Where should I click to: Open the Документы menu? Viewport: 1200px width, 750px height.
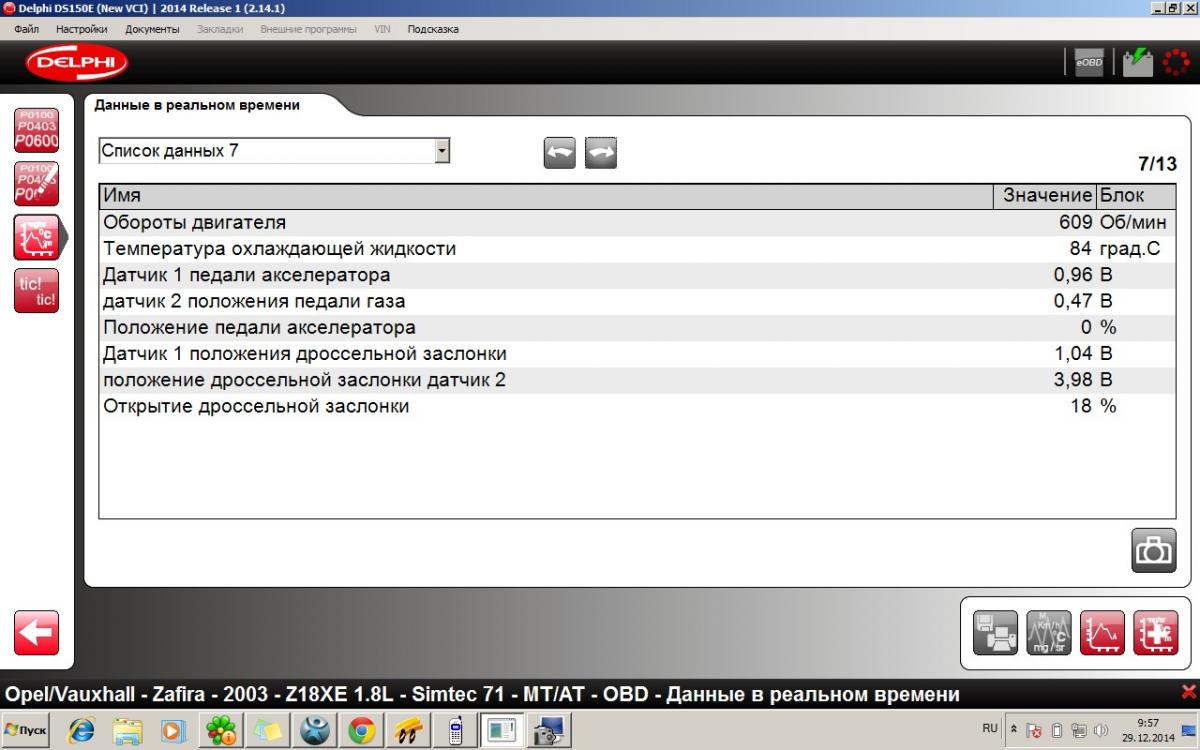(152, 29)
